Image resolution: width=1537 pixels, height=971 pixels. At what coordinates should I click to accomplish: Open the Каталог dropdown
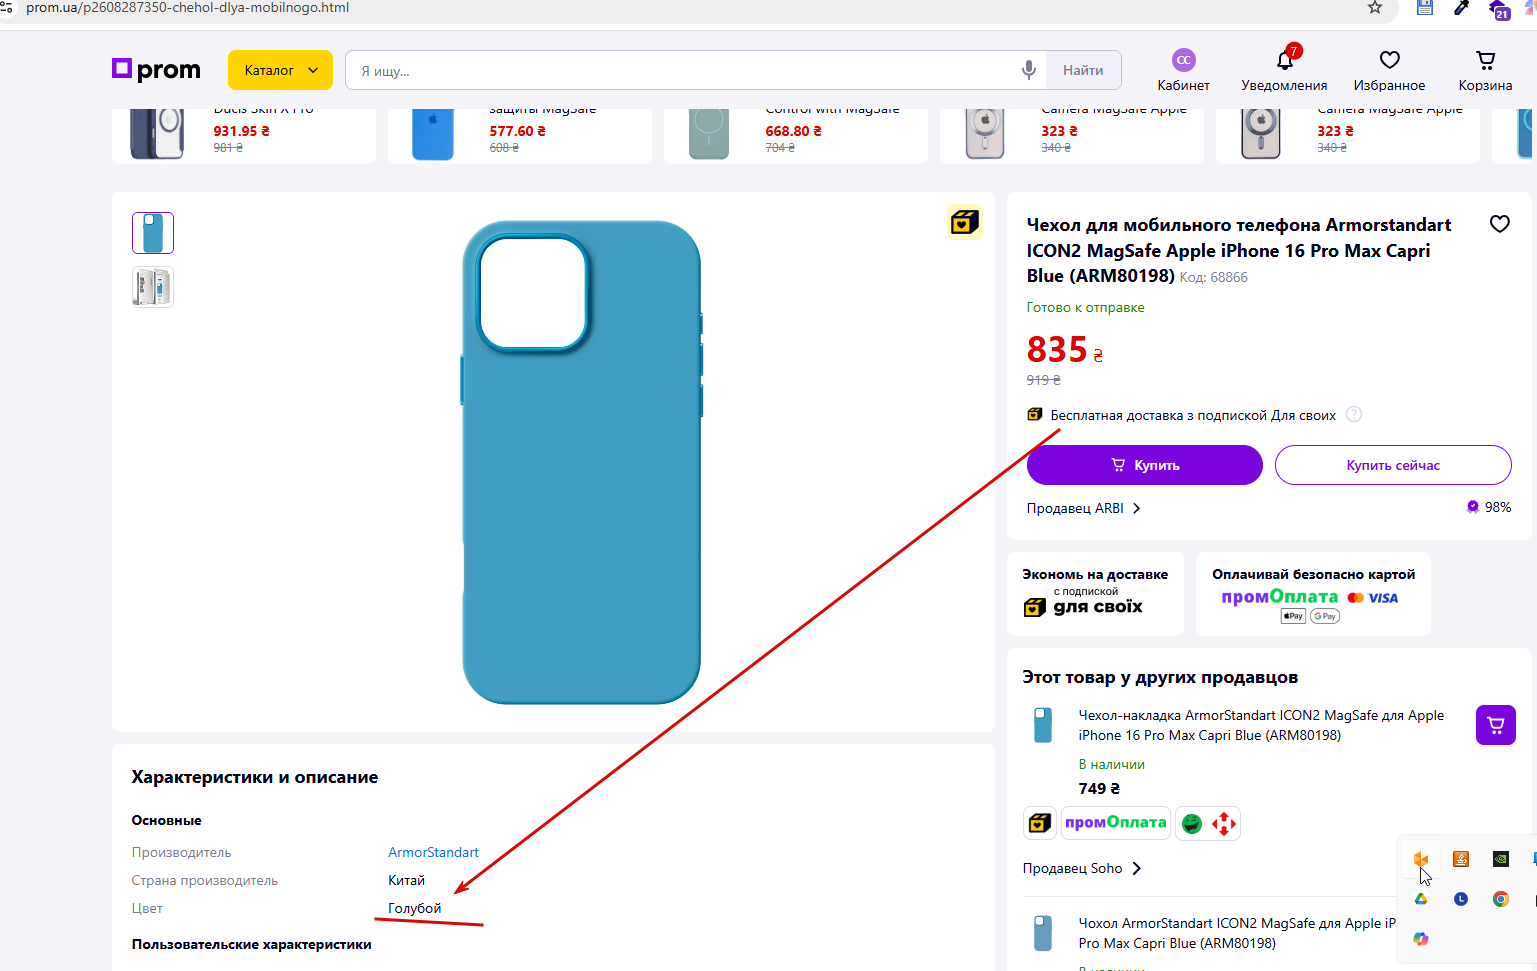(280, 70)
